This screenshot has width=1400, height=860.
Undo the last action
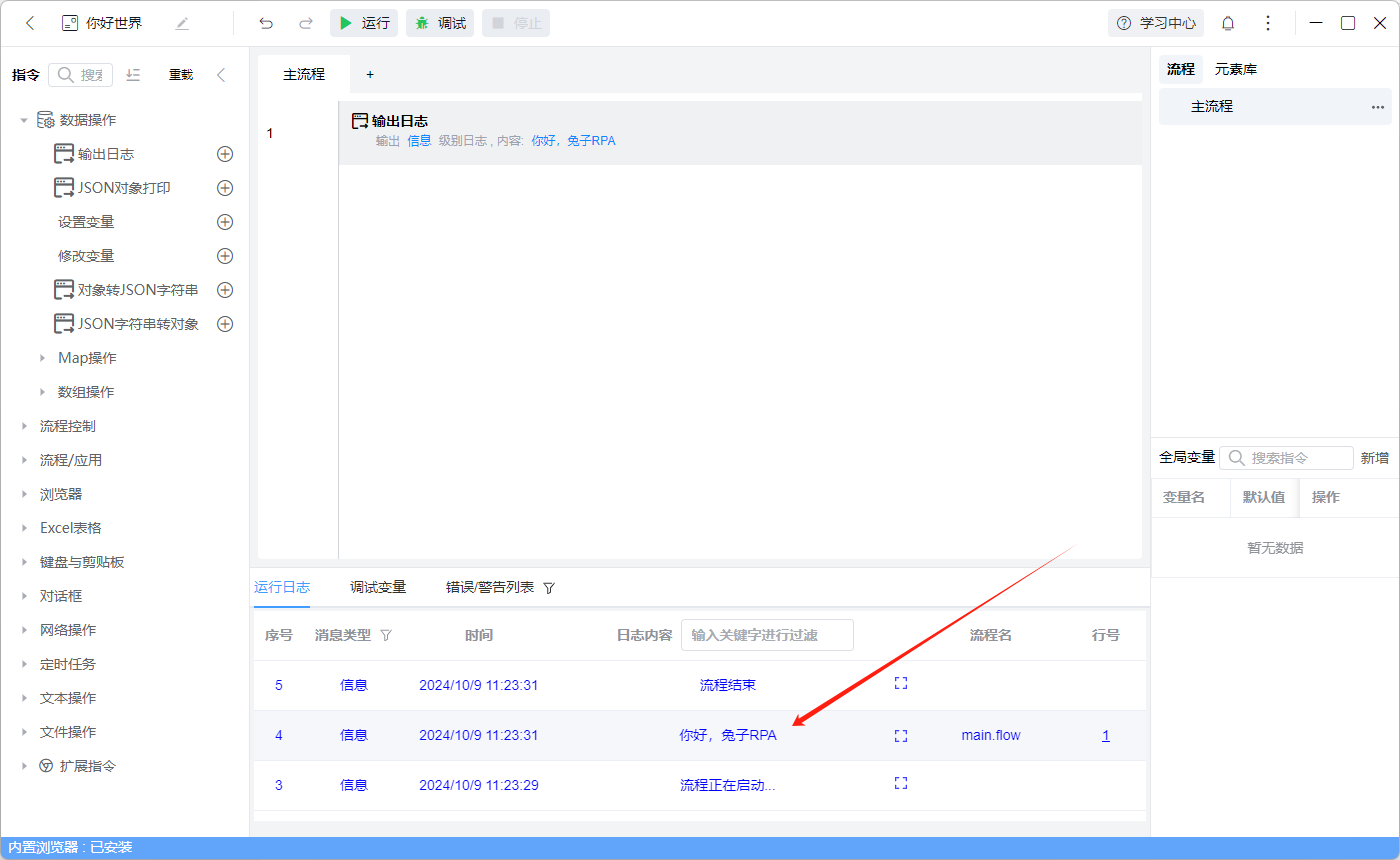point(265,23)
